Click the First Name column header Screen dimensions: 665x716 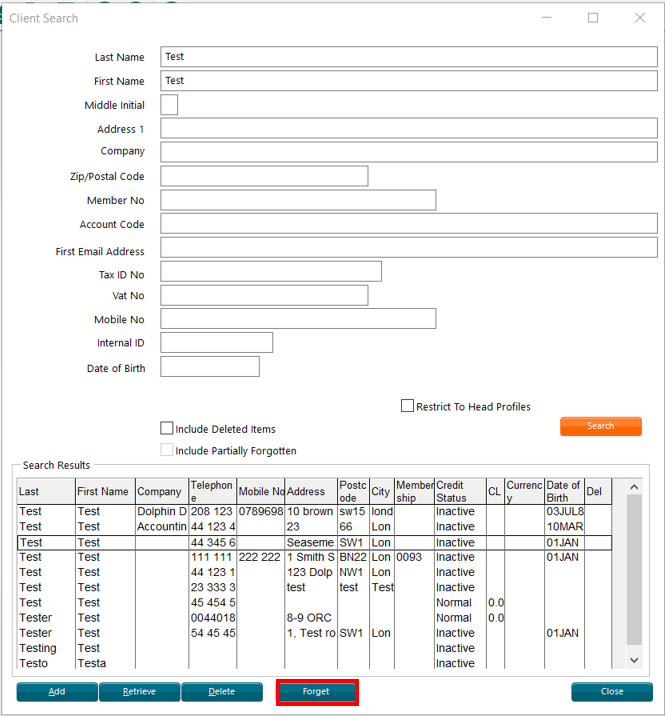pyautogui.click(x=105, y=491)
